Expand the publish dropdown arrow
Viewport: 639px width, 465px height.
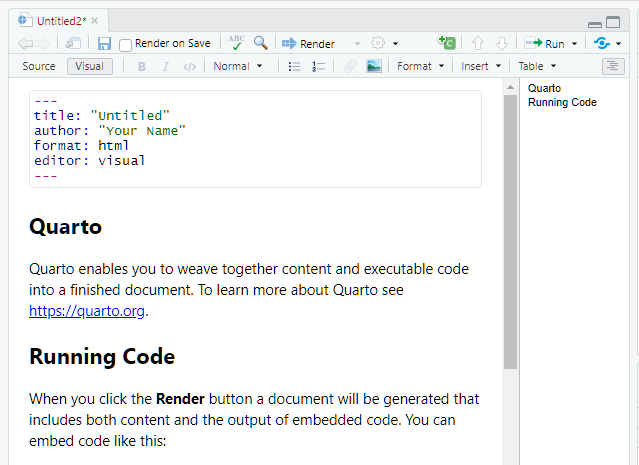619,44
